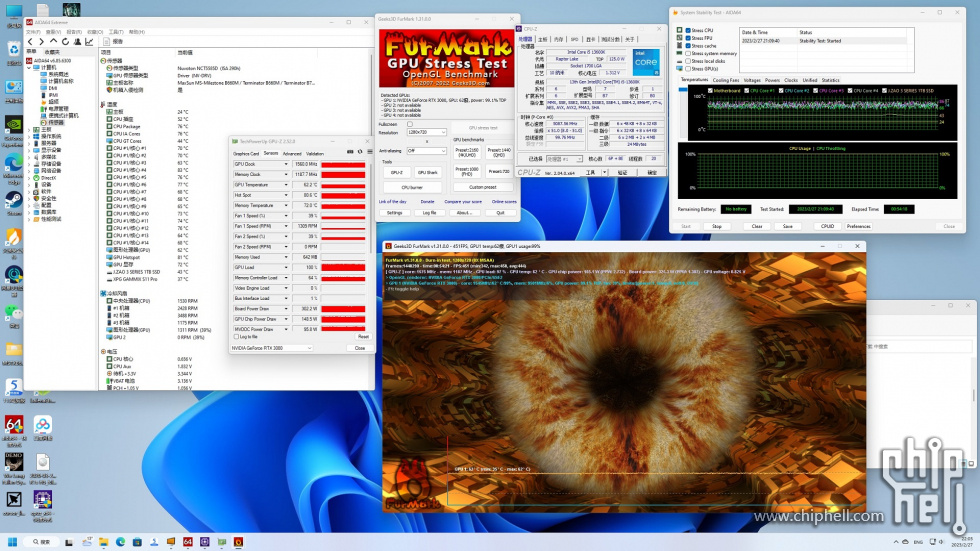Open the user icon in AIDA64 toolbar
The height and width of the screenshot is (551, 980).
pos(78,42)
